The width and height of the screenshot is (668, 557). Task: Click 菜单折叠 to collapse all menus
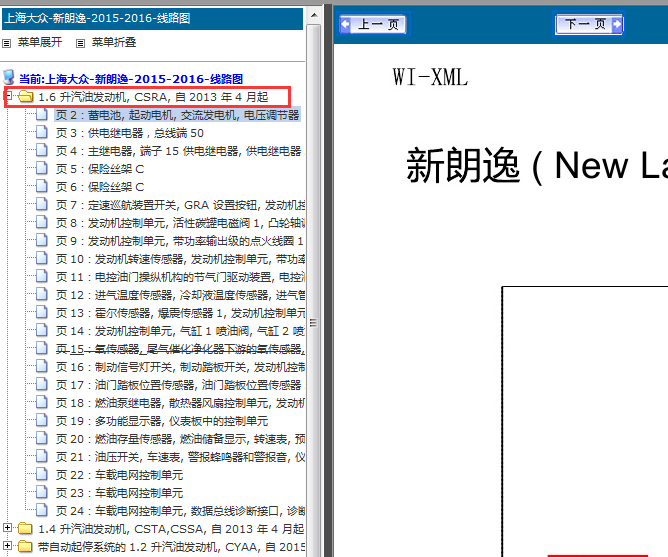(x=114, y=42)
